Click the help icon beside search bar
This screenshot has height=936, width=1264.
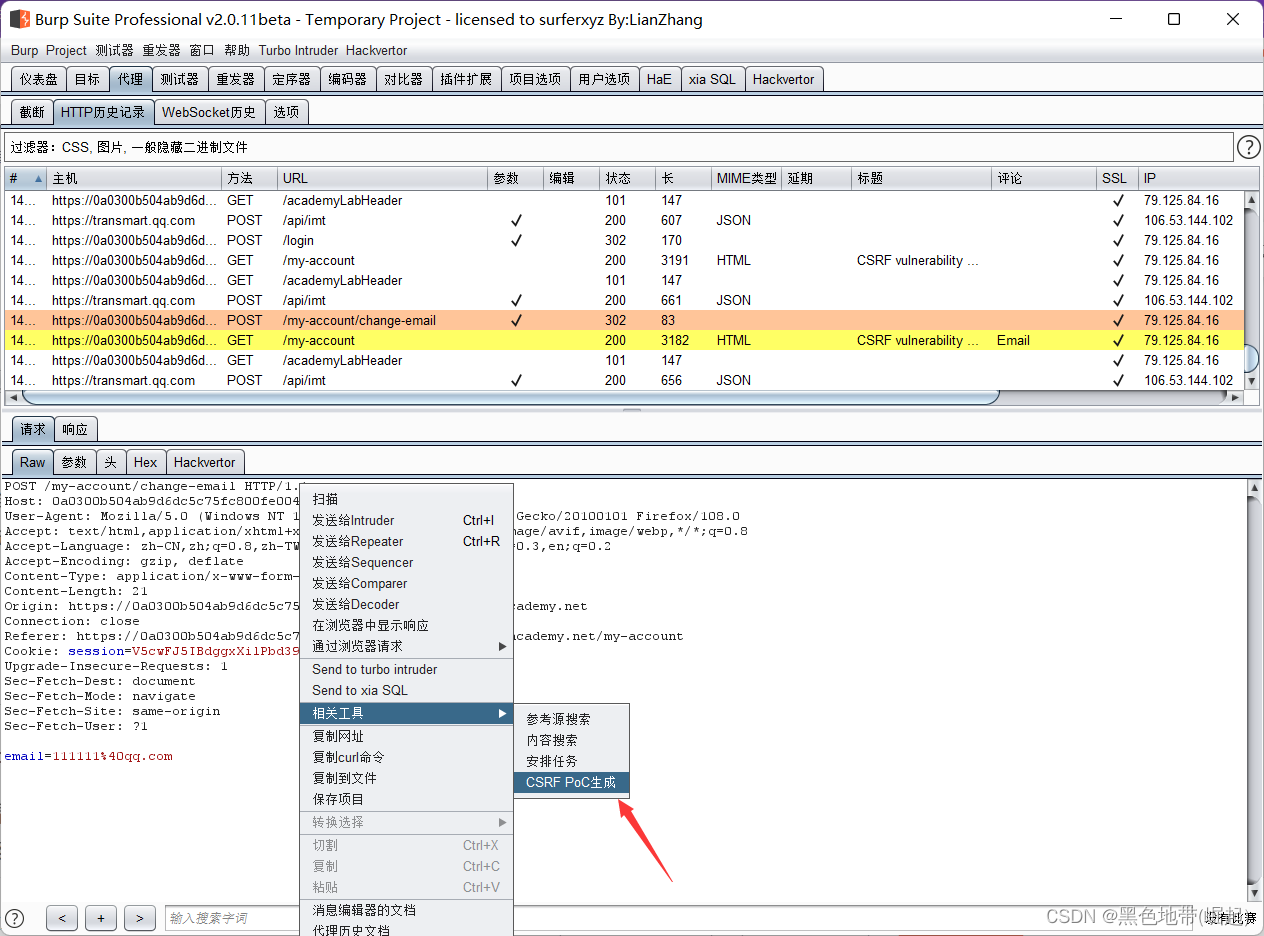click(x=15, y=917)
